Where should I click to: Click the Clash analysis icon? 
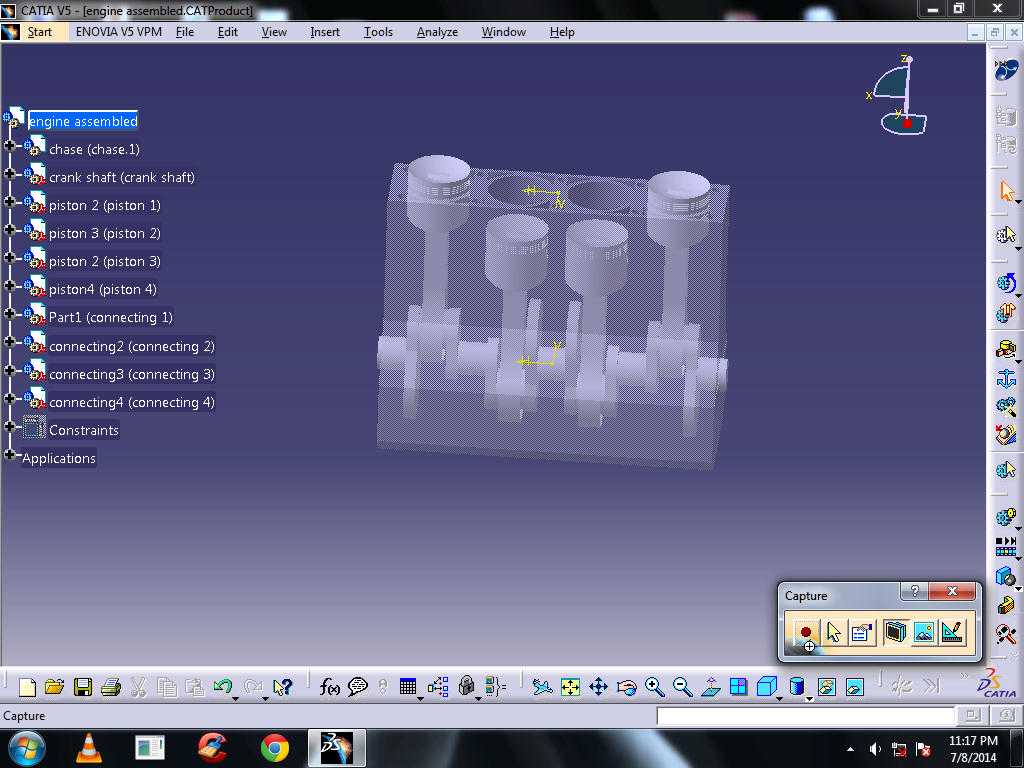click(1006, 576)
